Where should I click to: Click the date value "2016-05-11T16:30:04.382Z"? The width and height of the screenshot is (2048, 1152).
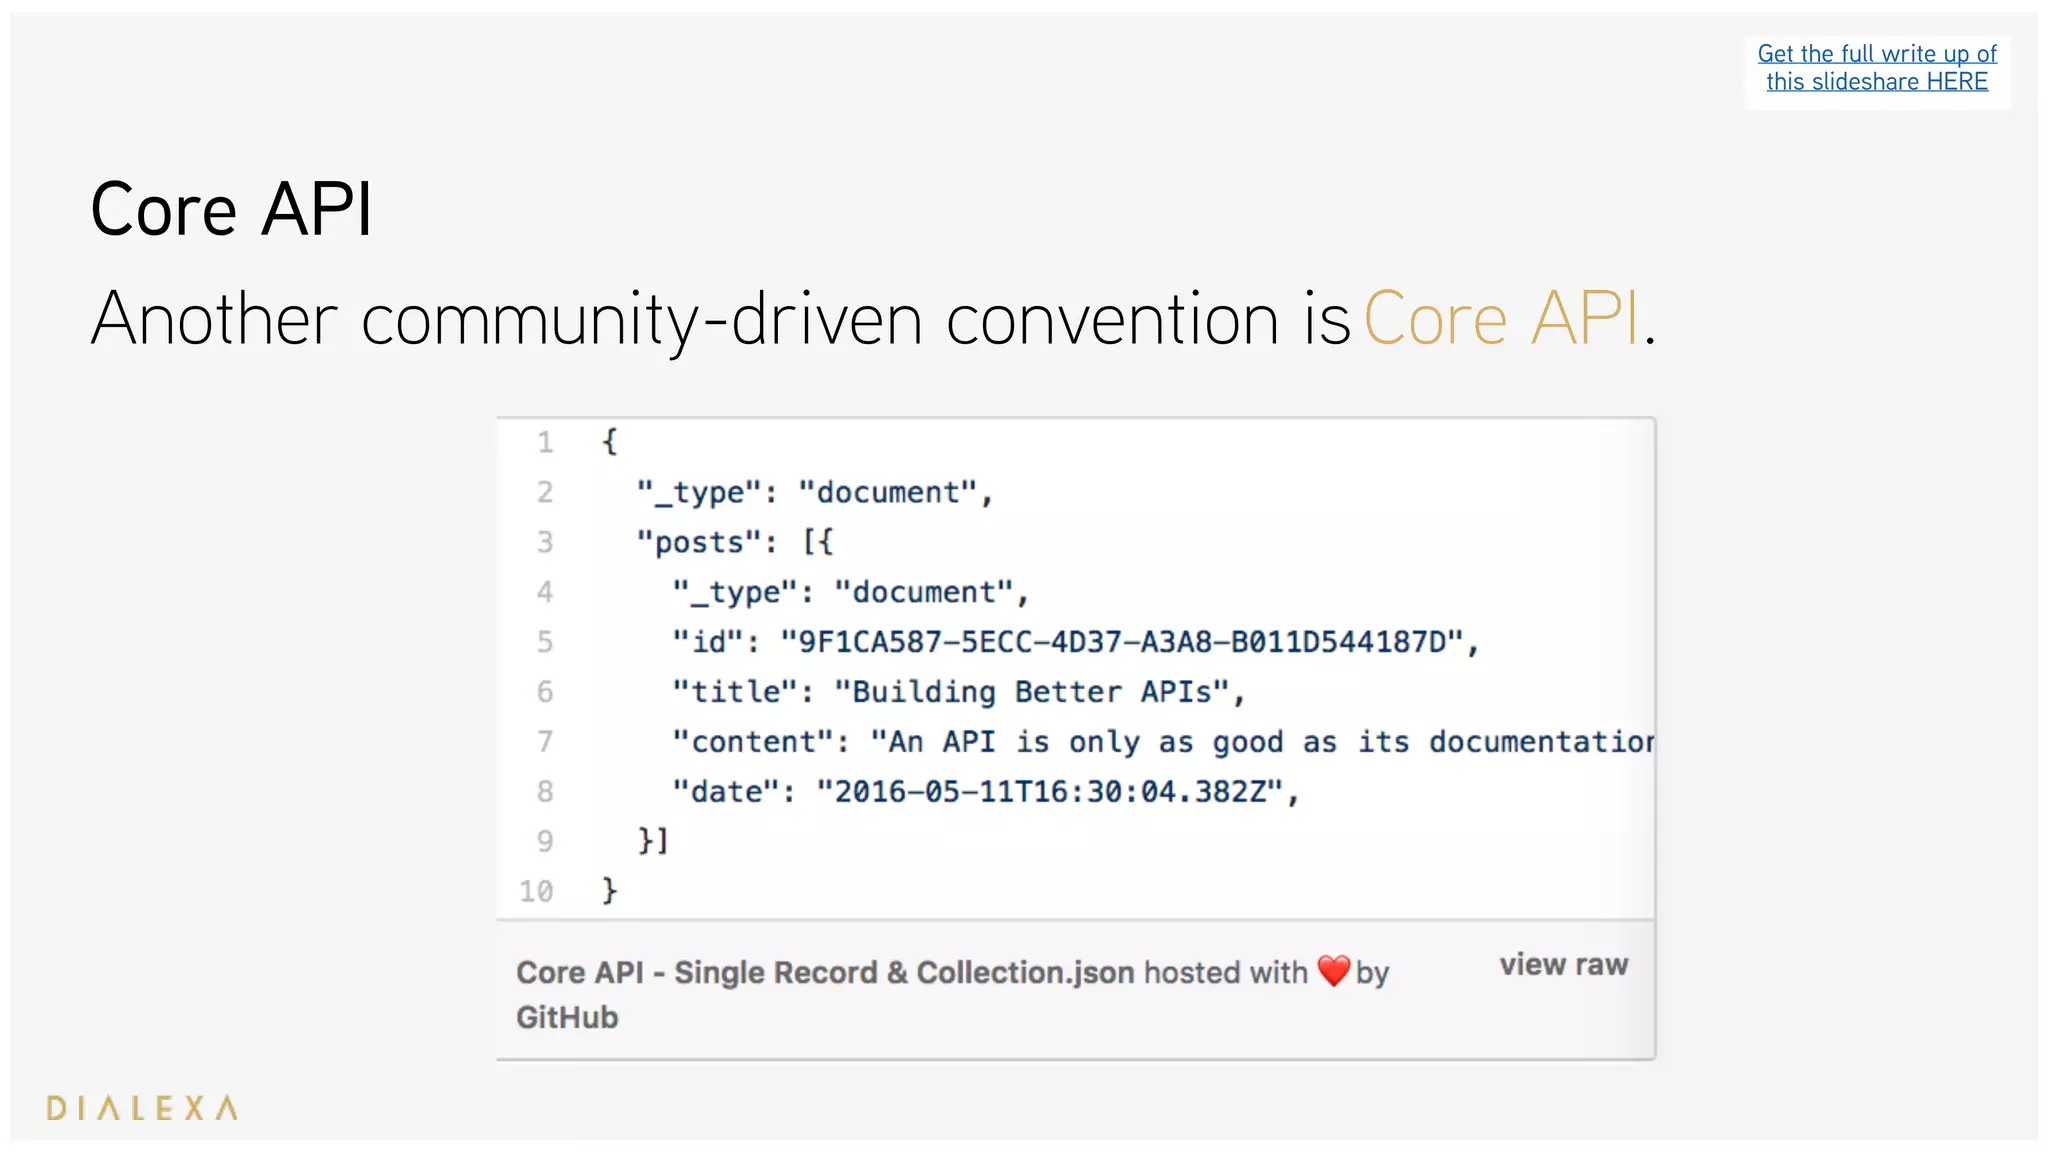click(x=1050, y=792)
